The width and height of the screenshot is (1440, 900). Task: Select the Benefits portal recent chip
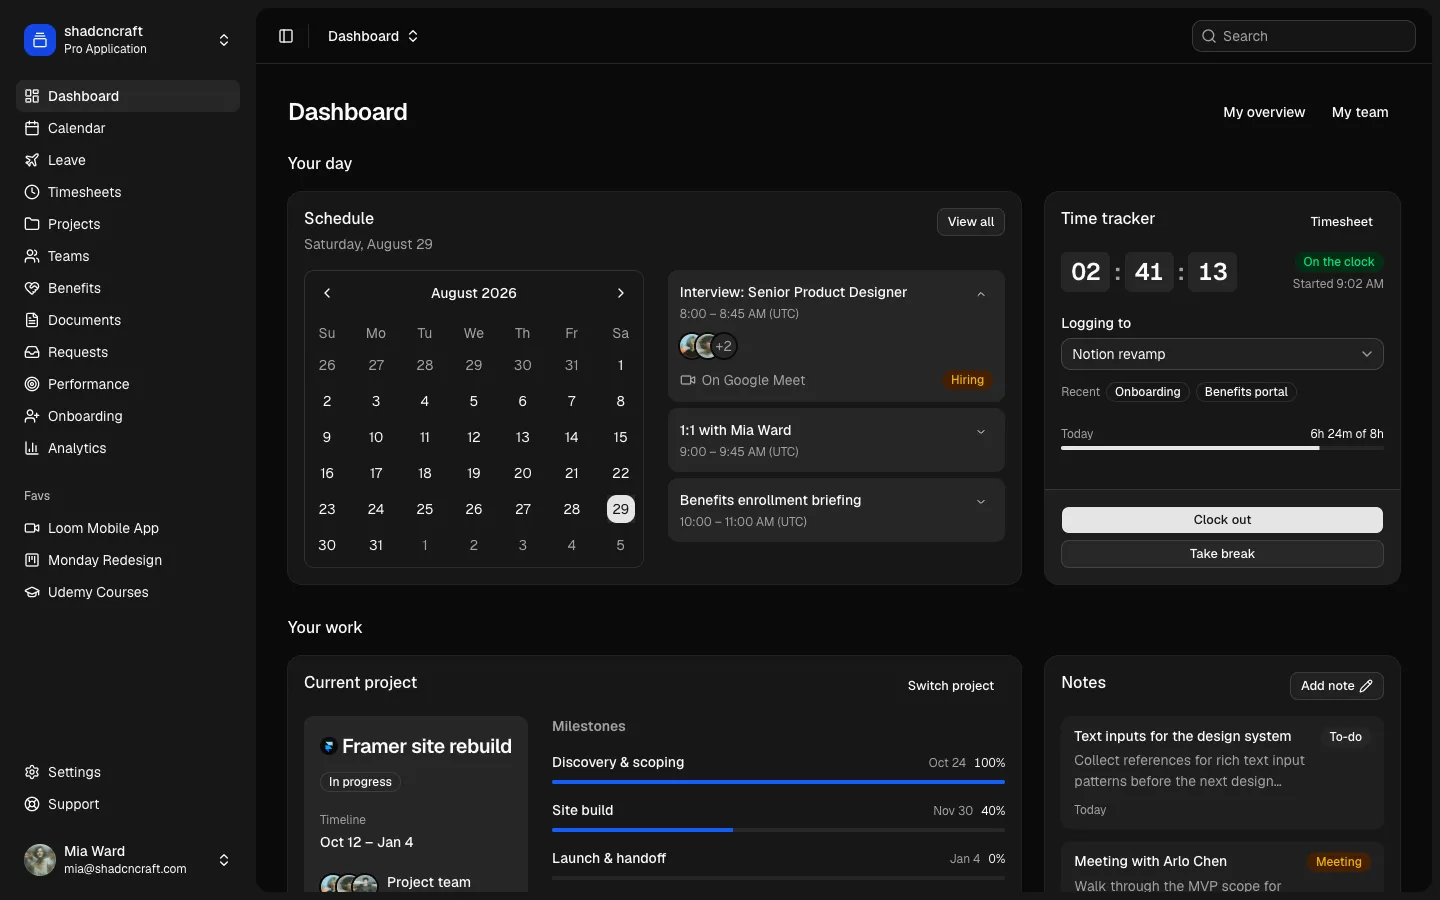1246,392
